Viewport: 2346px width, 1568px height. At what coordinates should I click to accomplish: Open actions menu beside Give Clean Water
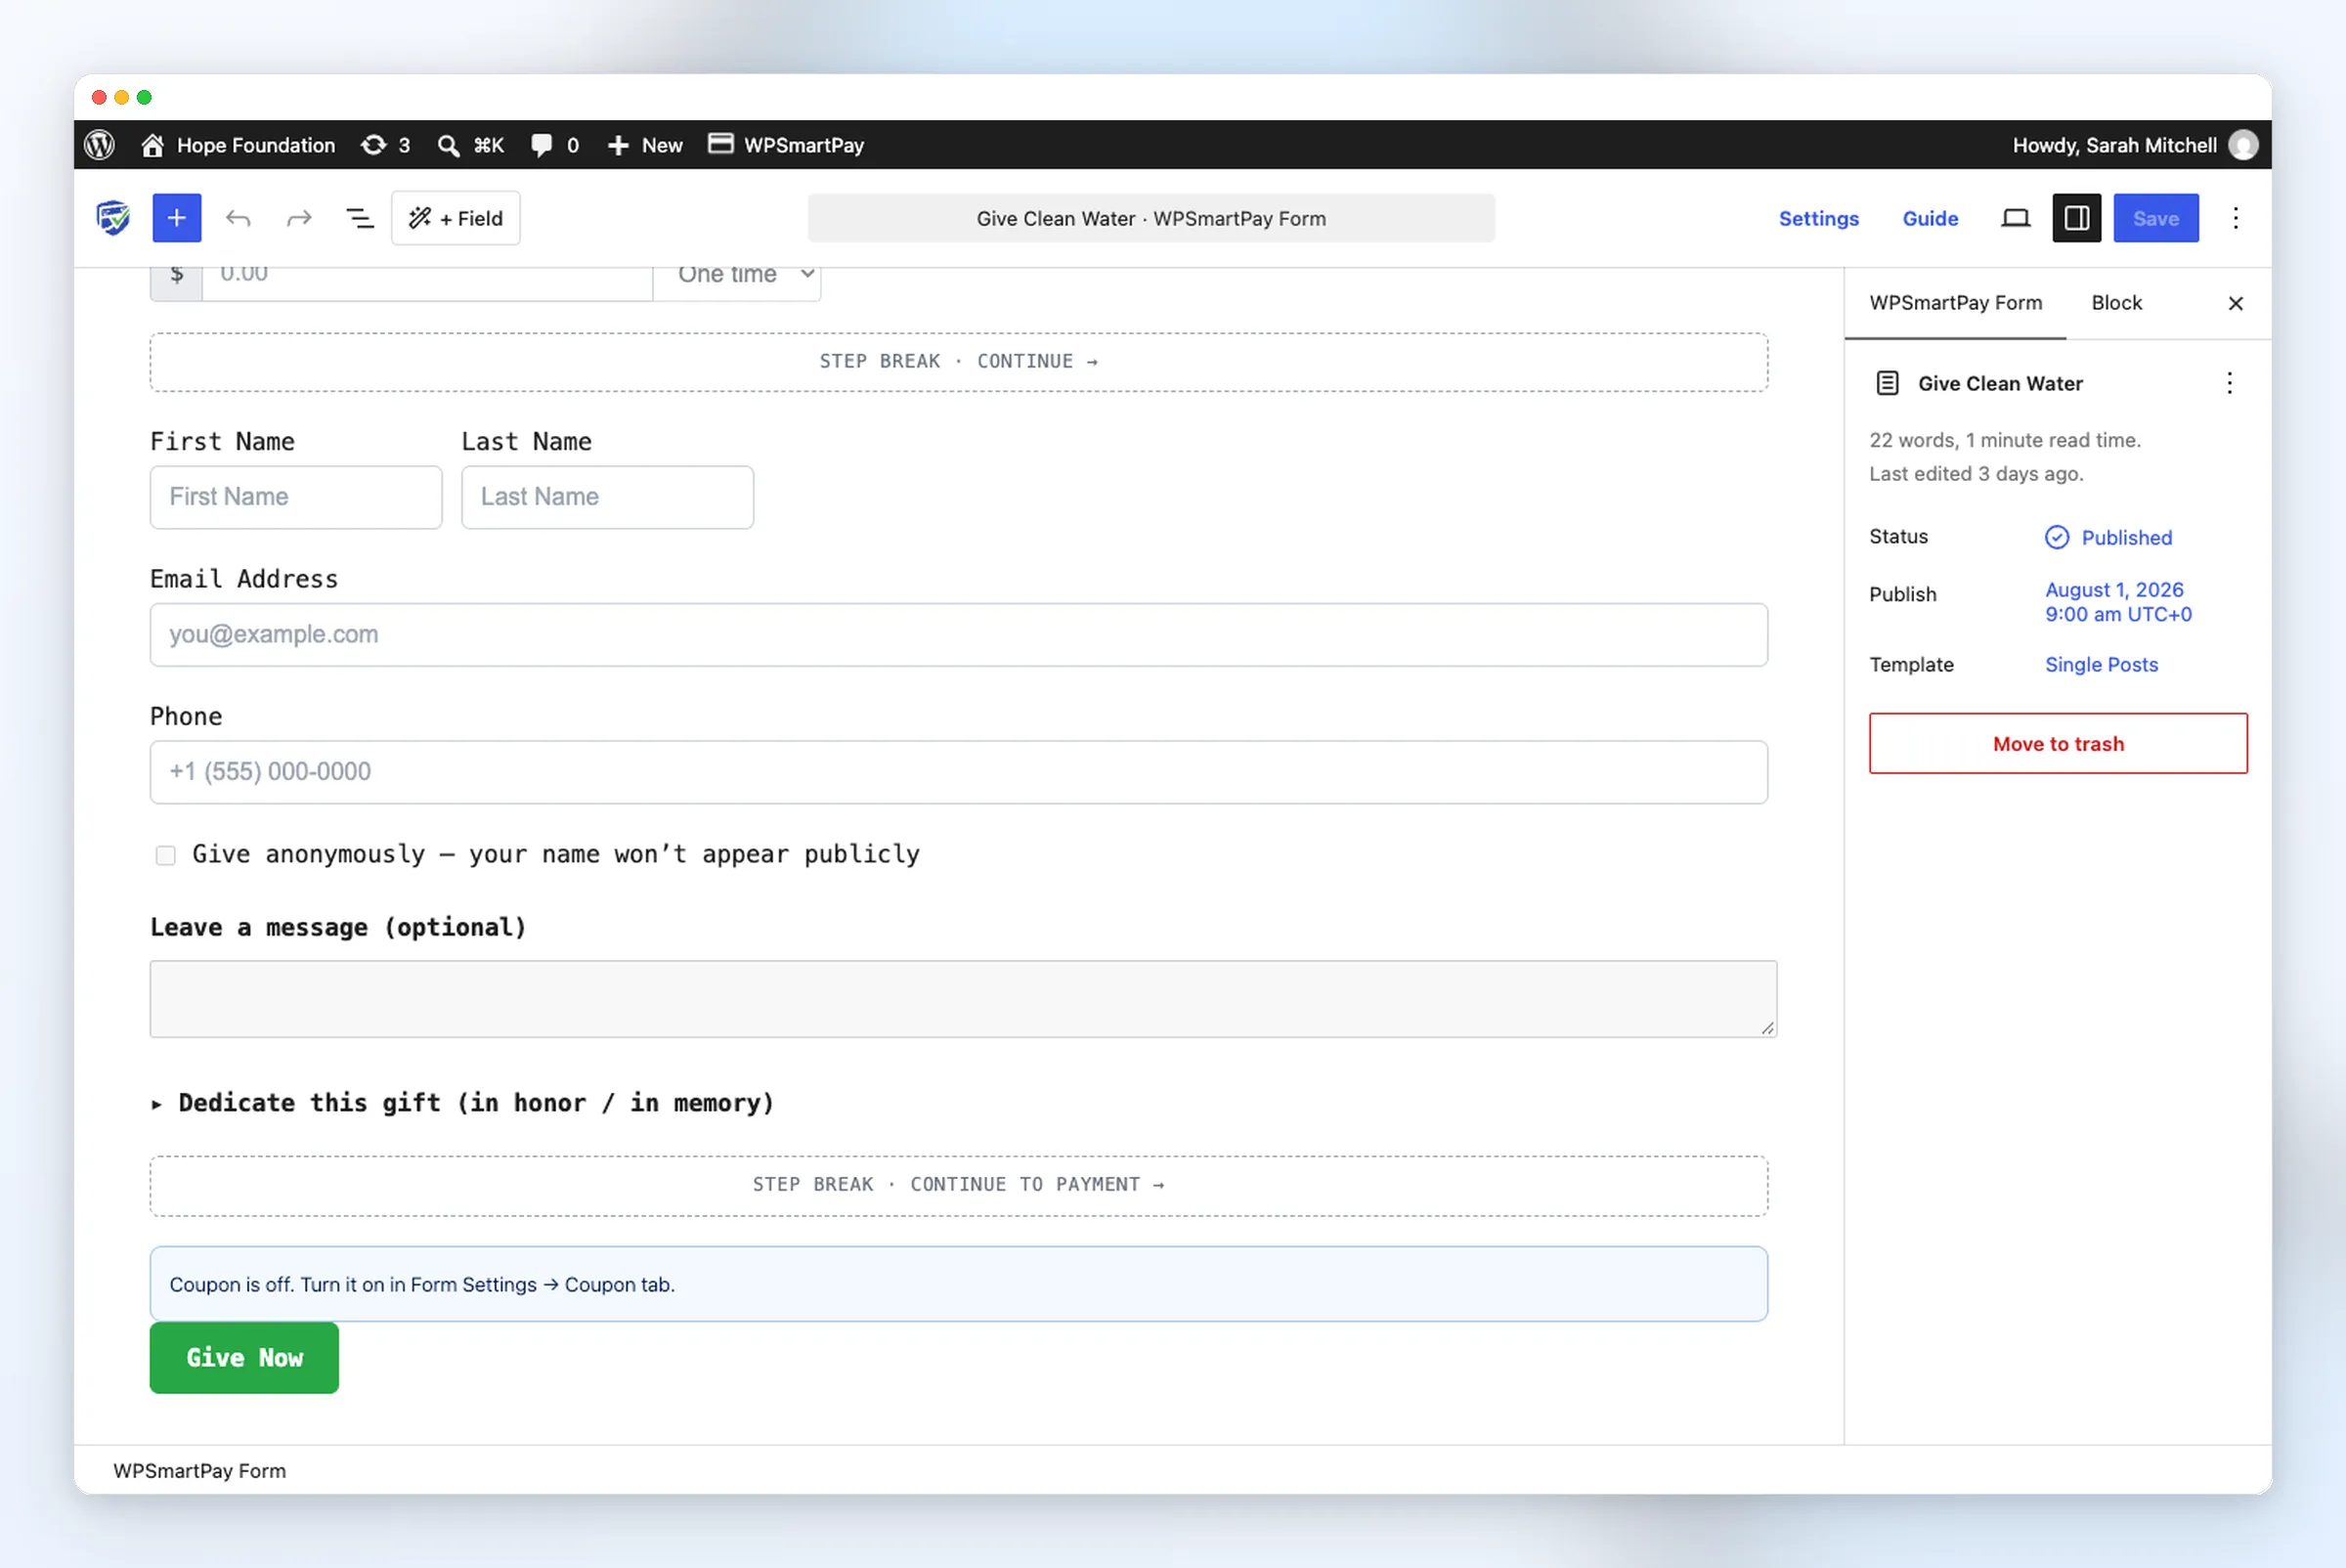tap(2229, 383)
